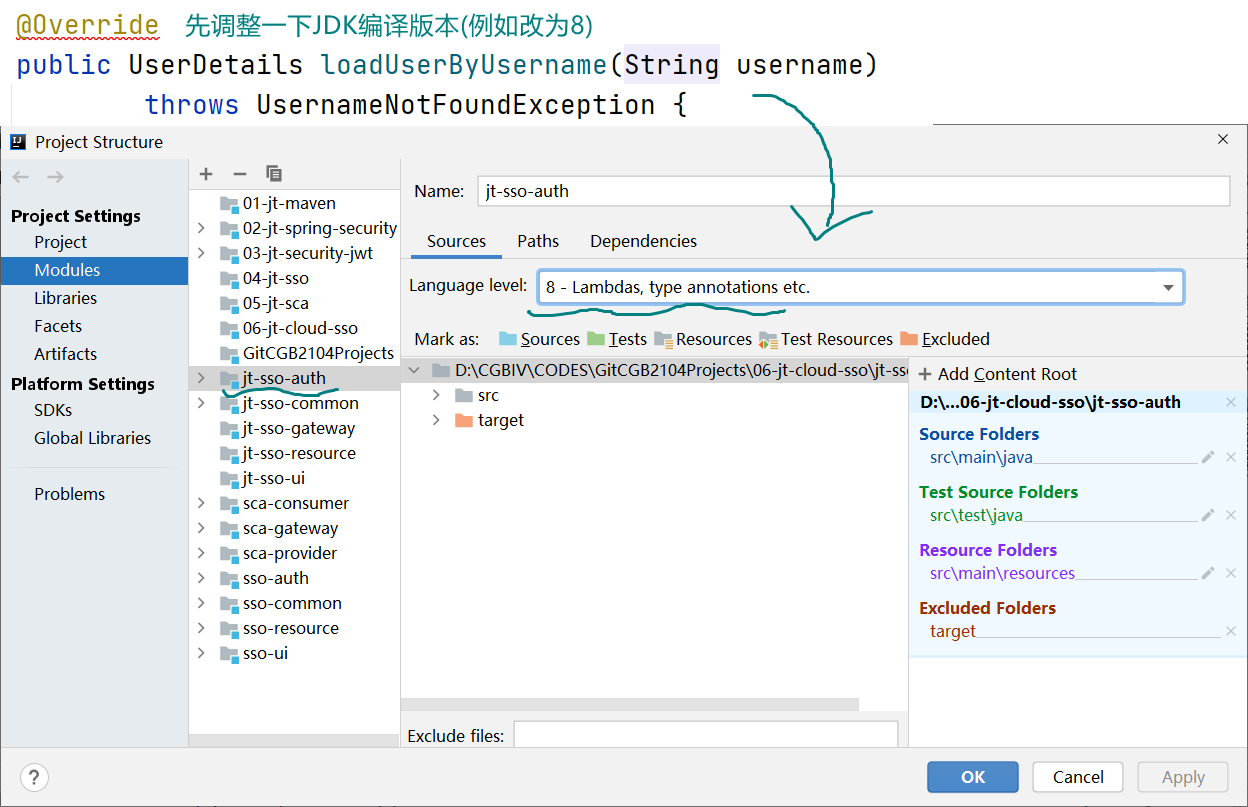Expand the jt-sso-auth module node

[201, 378]
